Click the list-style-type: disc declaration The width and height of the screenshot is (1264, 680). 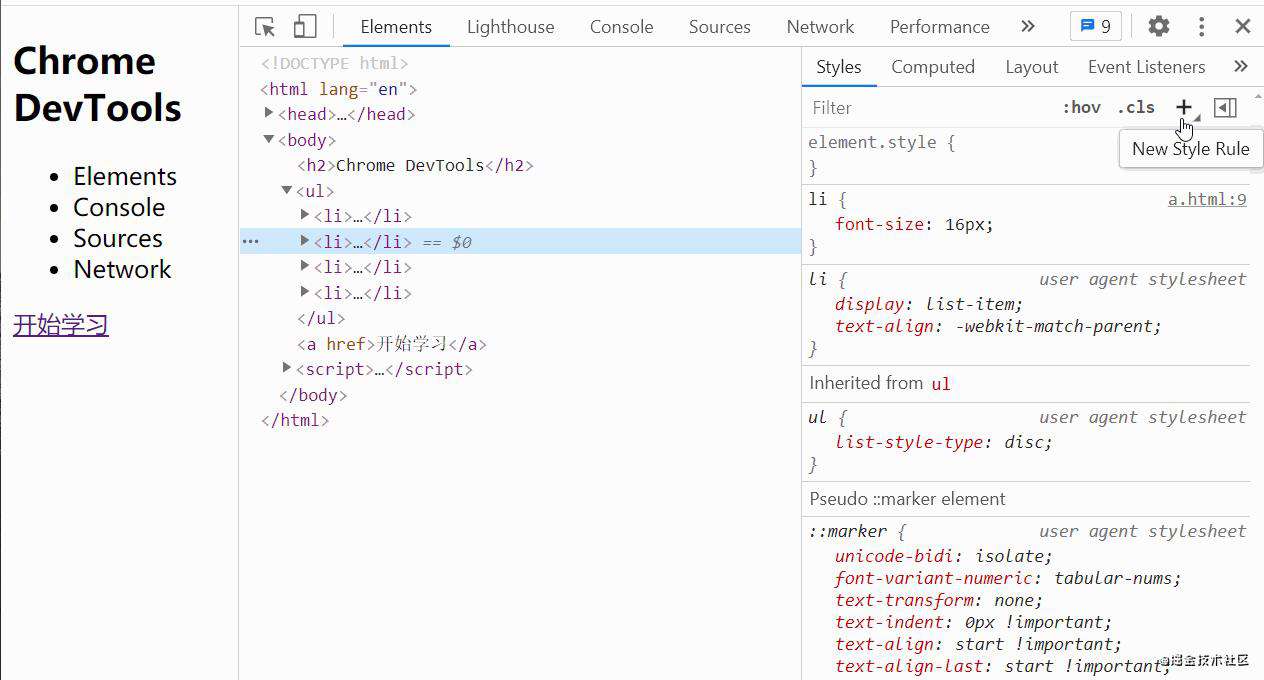coord(944,442)
